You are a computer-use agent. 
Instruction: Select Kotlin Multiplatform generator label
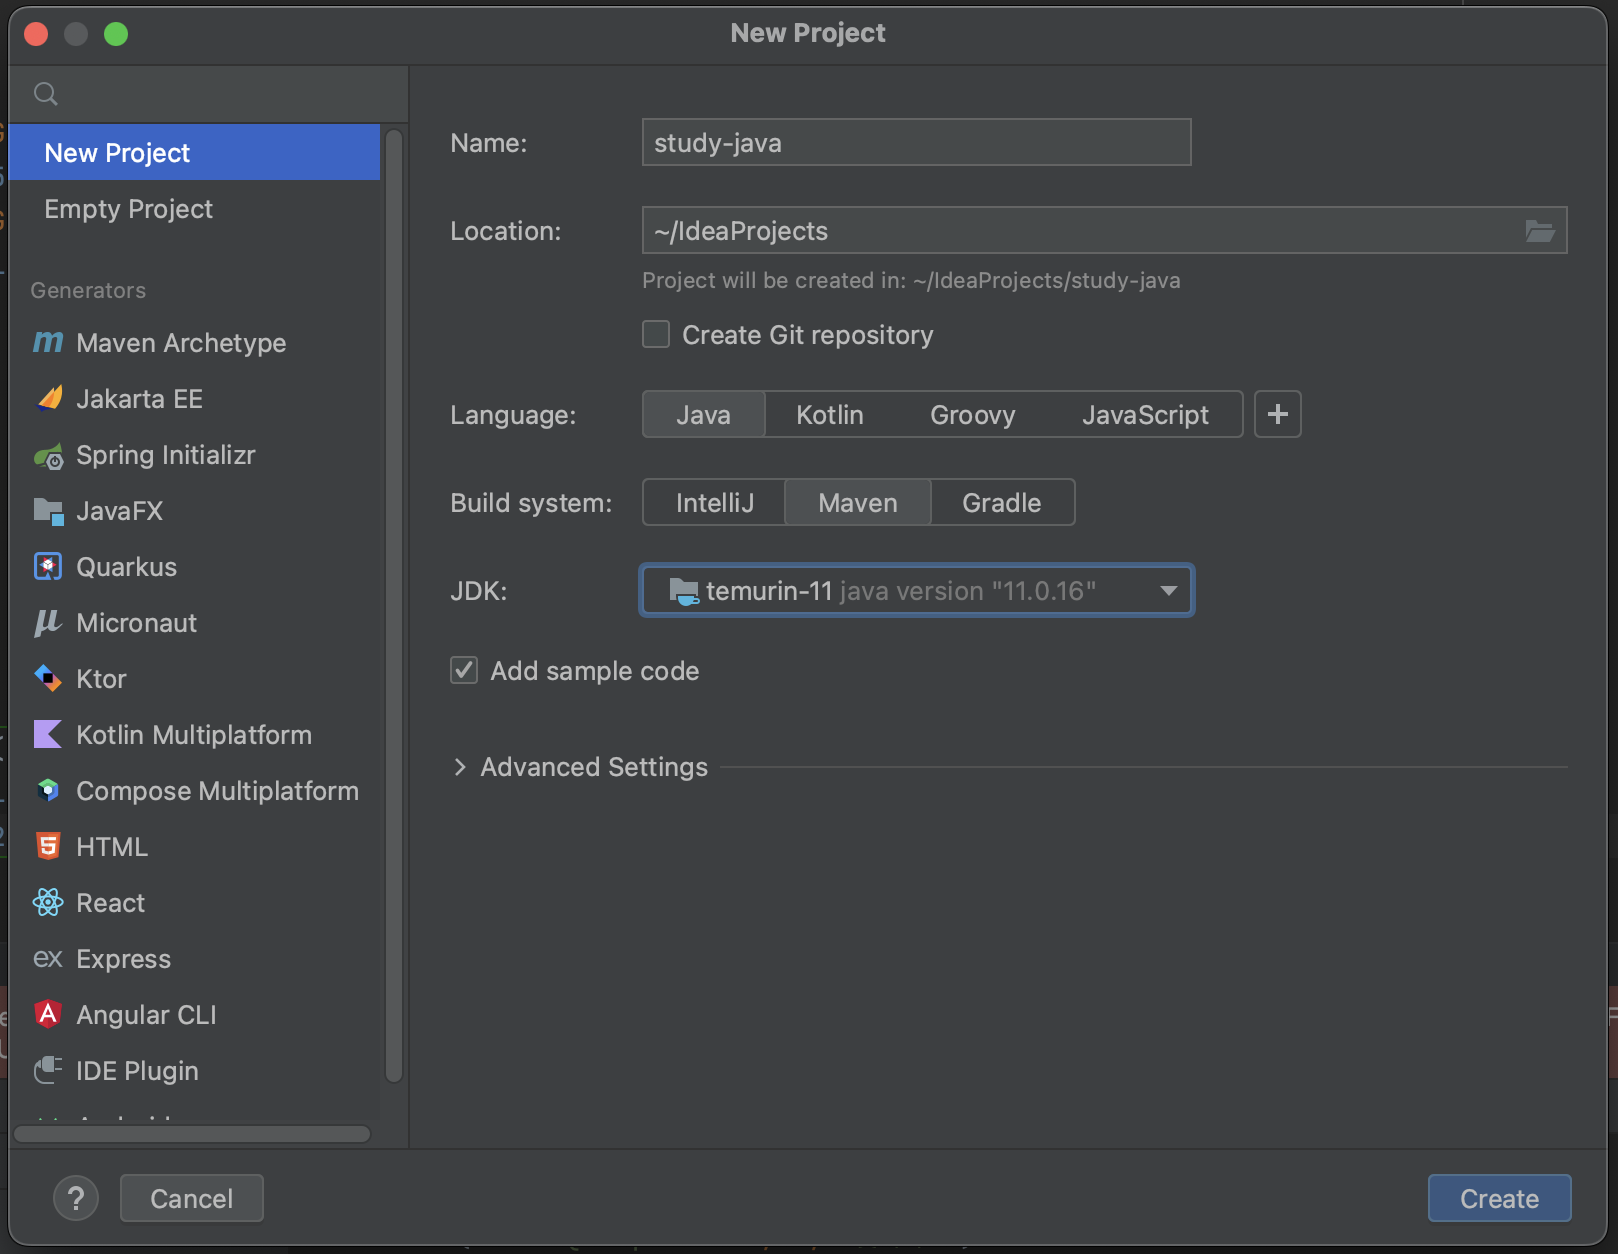(194, 735)
